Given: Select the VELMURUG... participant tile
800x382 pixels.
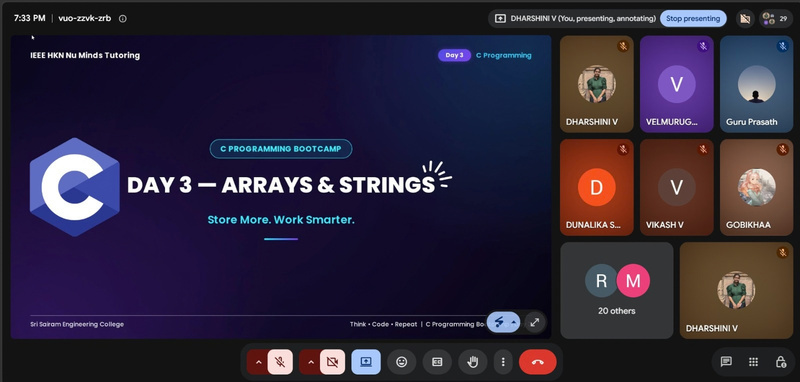Looking at the screenshot, I should [x=677, y=84].
